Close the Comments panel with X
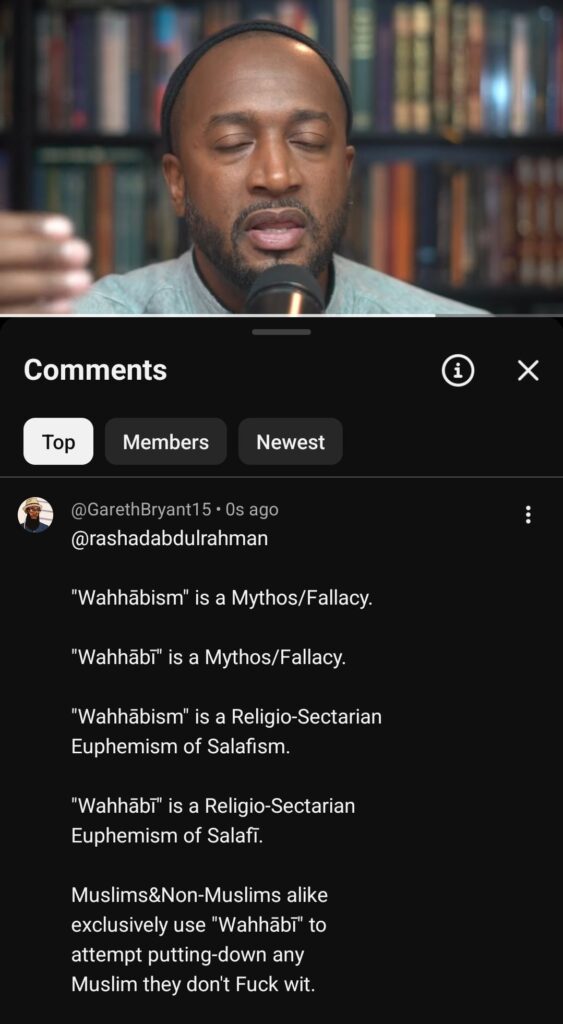This screenshot has height=1024, width=563. click(528, 371)
